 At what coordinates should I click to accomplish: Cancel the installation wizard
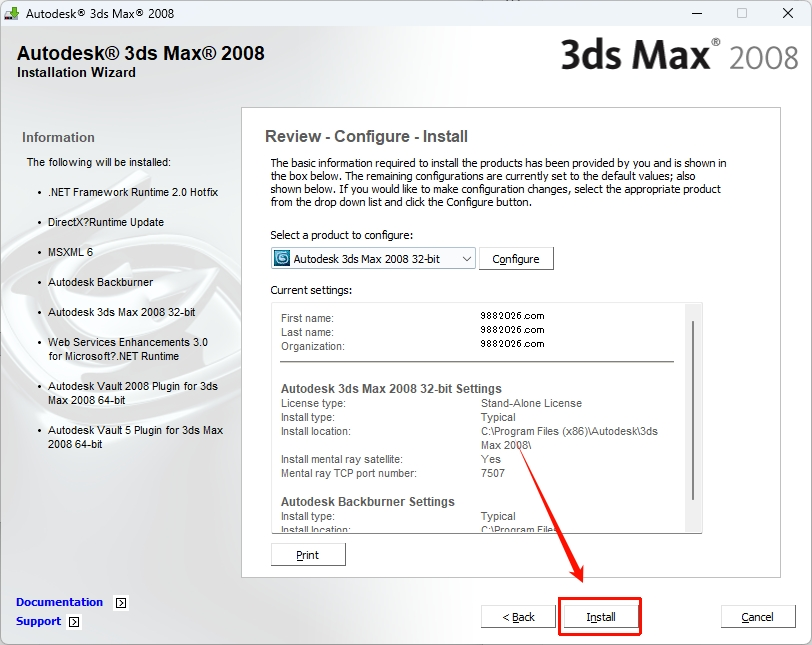(757, 617)
